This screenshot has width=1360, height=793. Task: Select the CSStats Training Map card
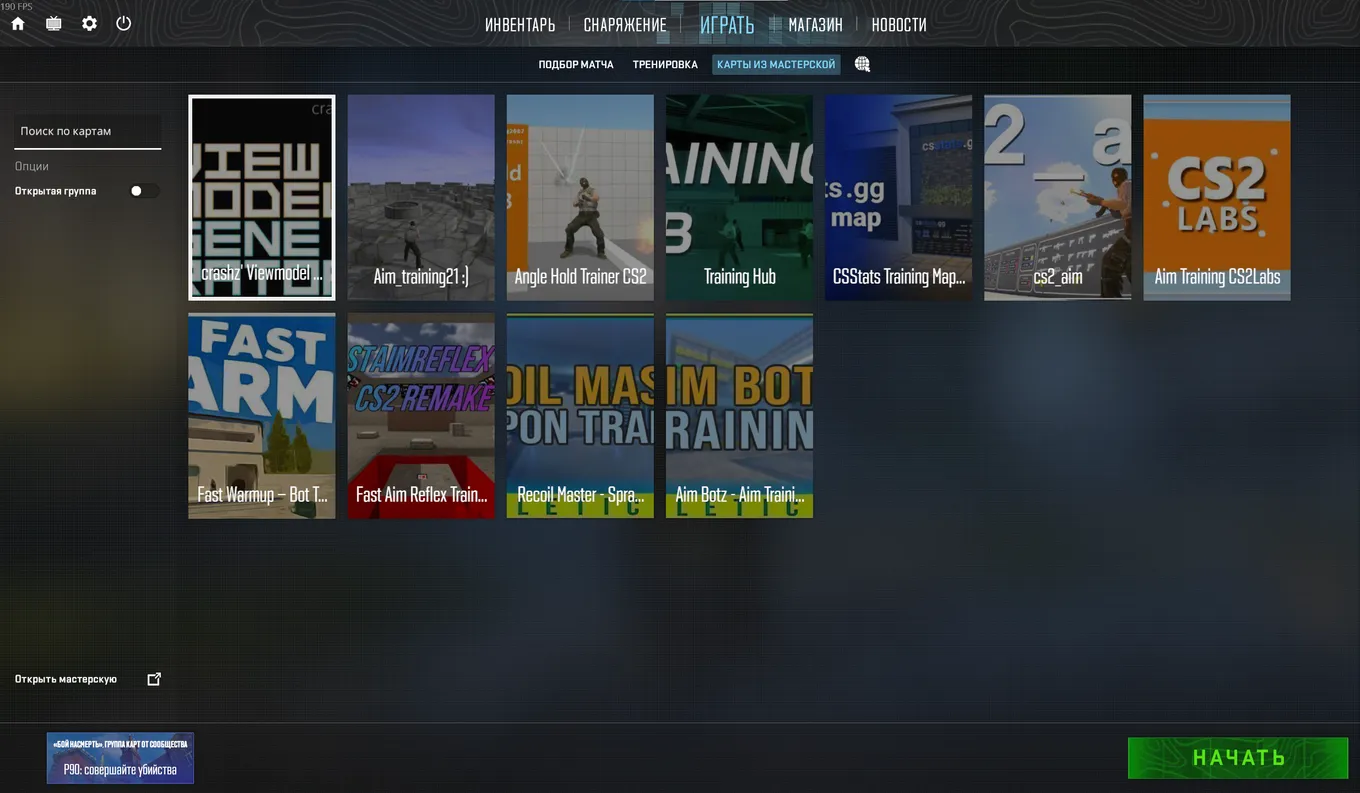(x=899, y=197)
